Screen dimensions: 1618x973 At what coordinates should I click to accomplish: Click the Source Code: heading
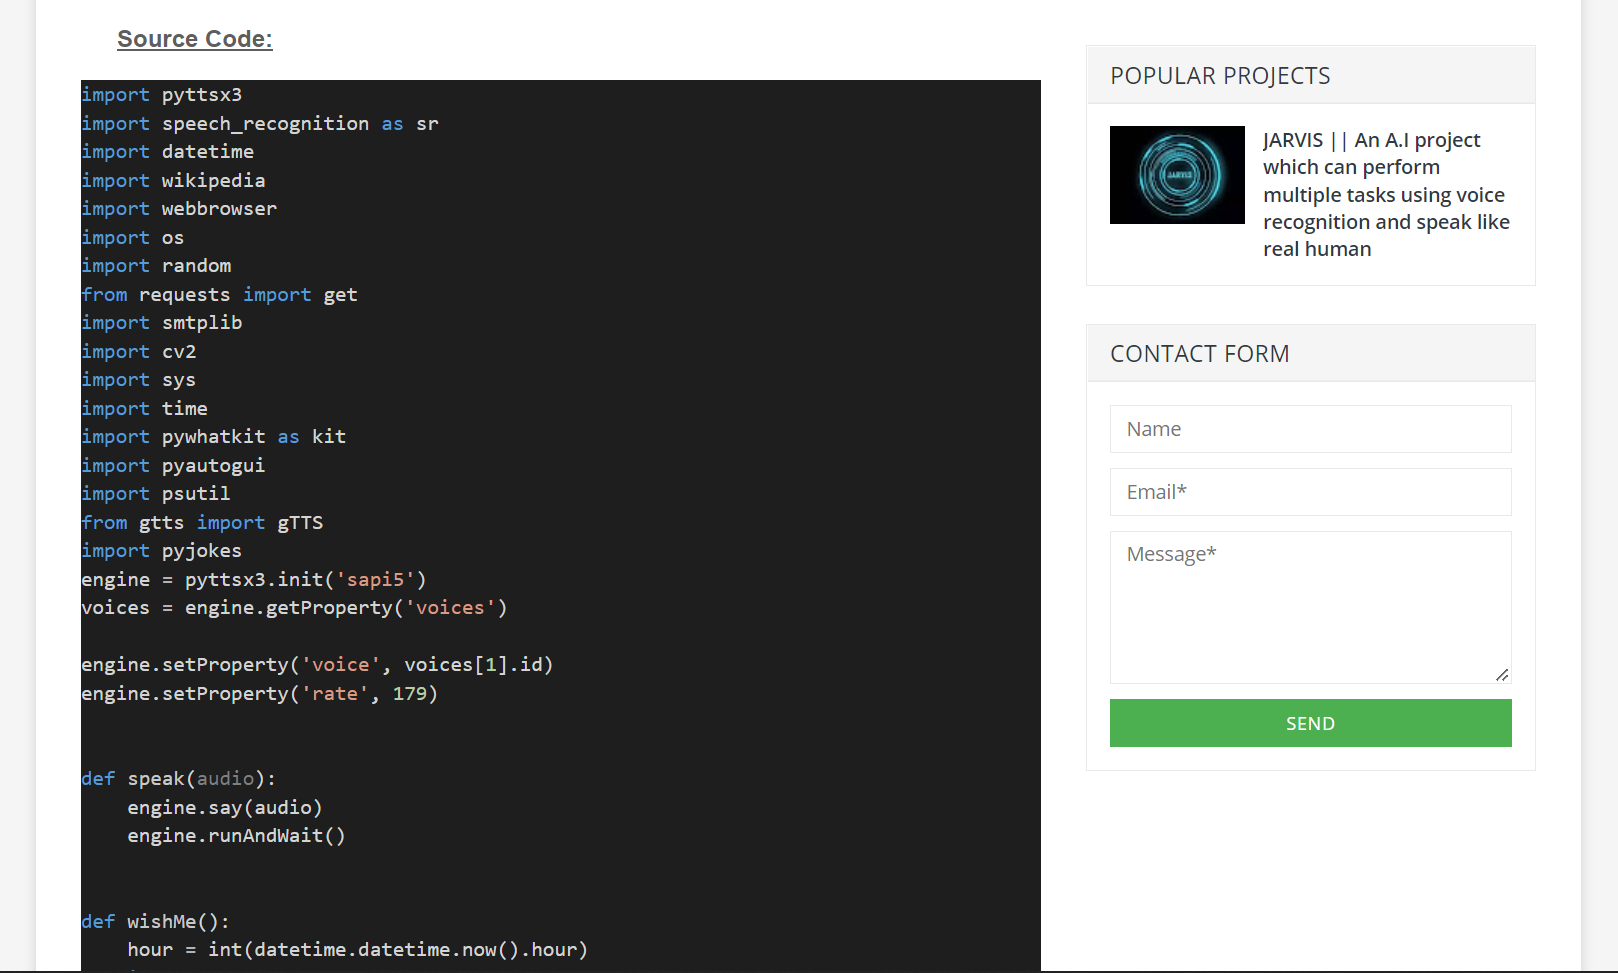click(x=195, y=39)
